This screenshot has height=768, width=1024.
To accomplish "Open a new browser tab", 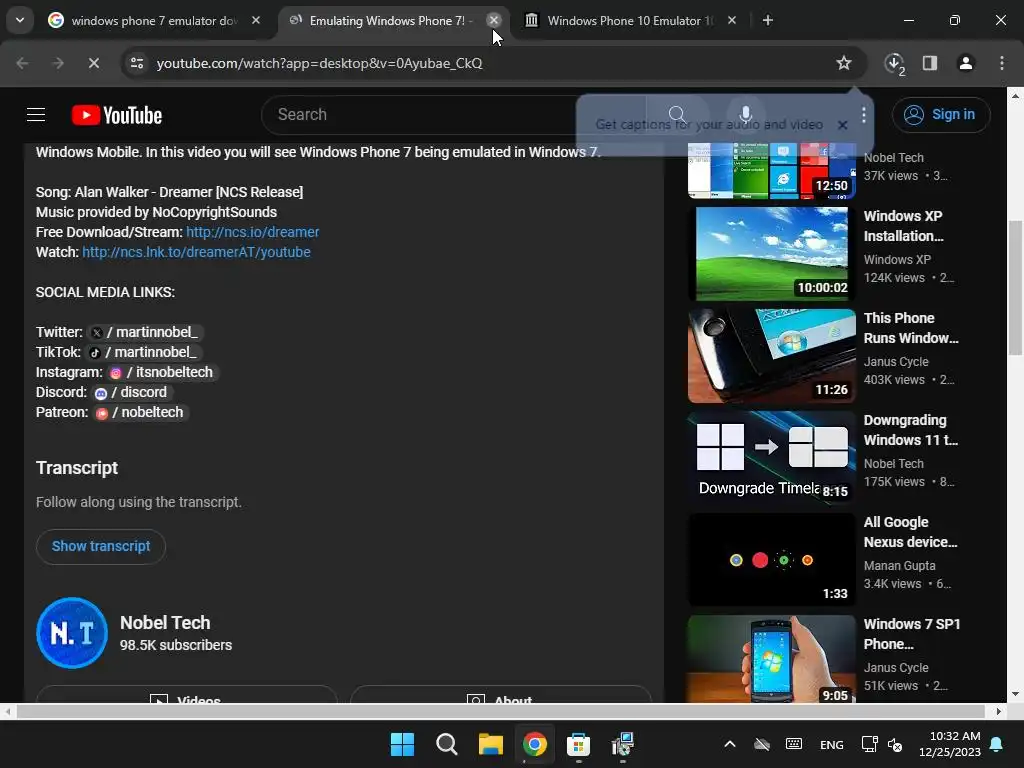I will [768, 20].
